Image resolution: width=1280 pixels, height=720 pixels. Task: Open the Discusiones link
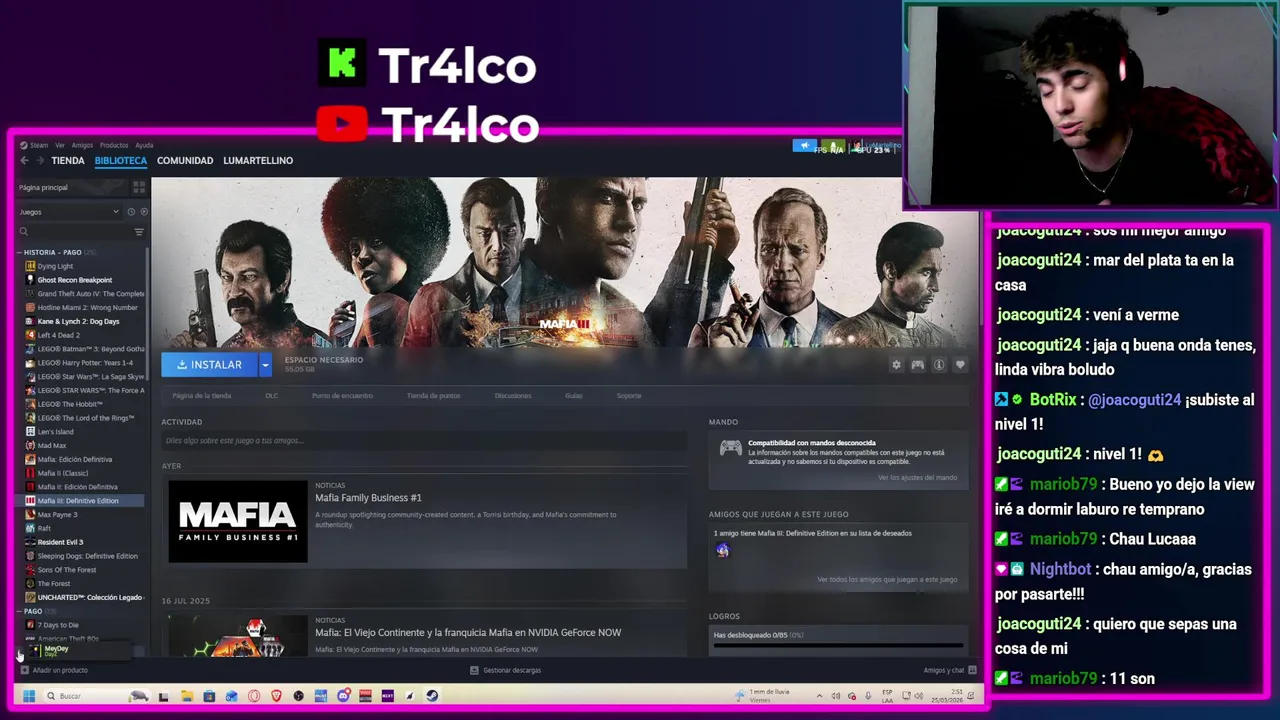click(x=513, y=396)
